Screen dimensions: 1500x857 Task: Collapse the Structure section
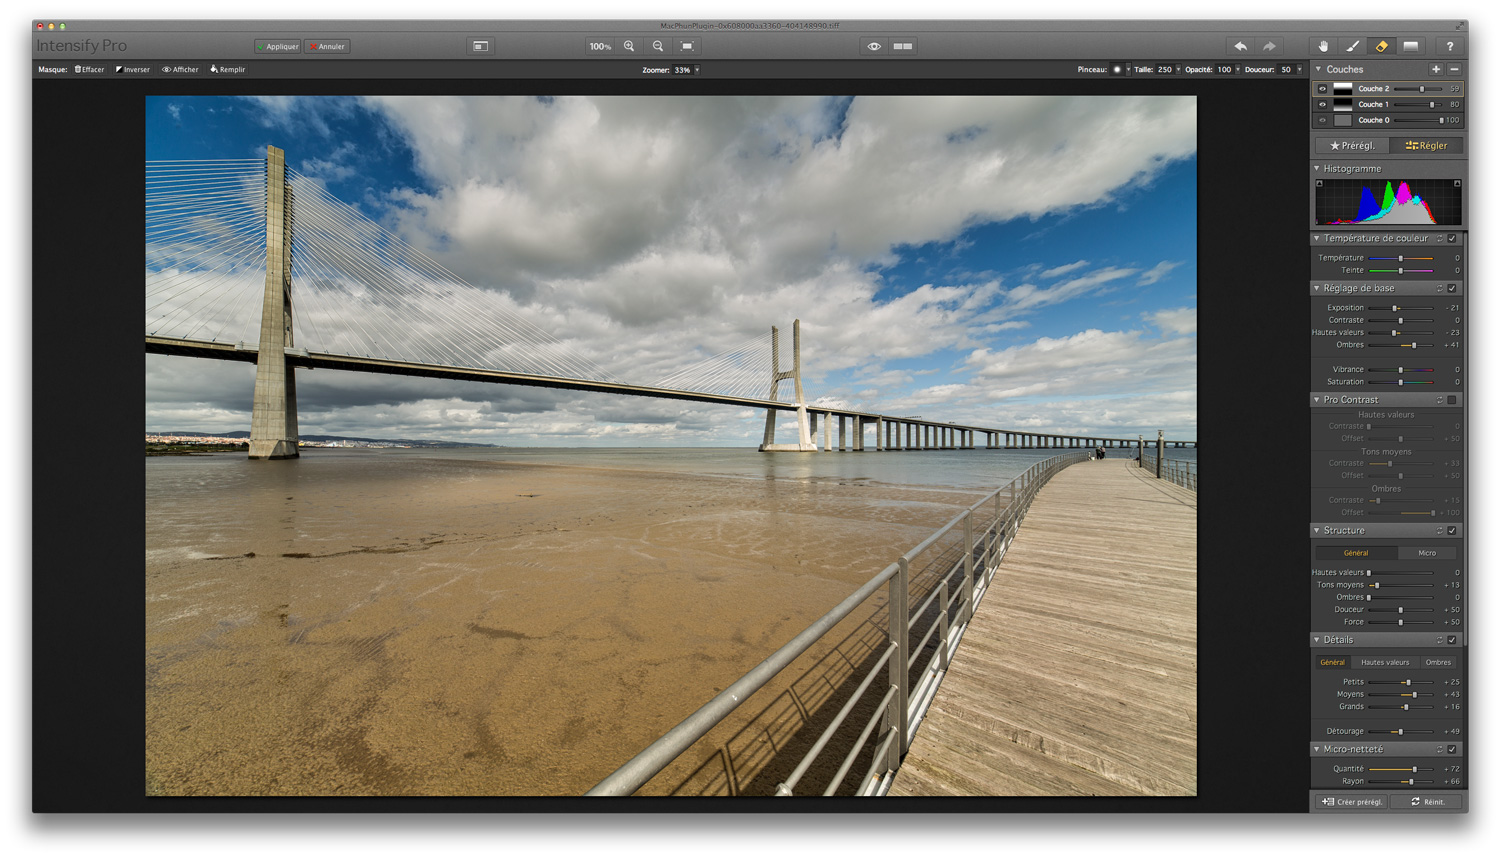1317,531
